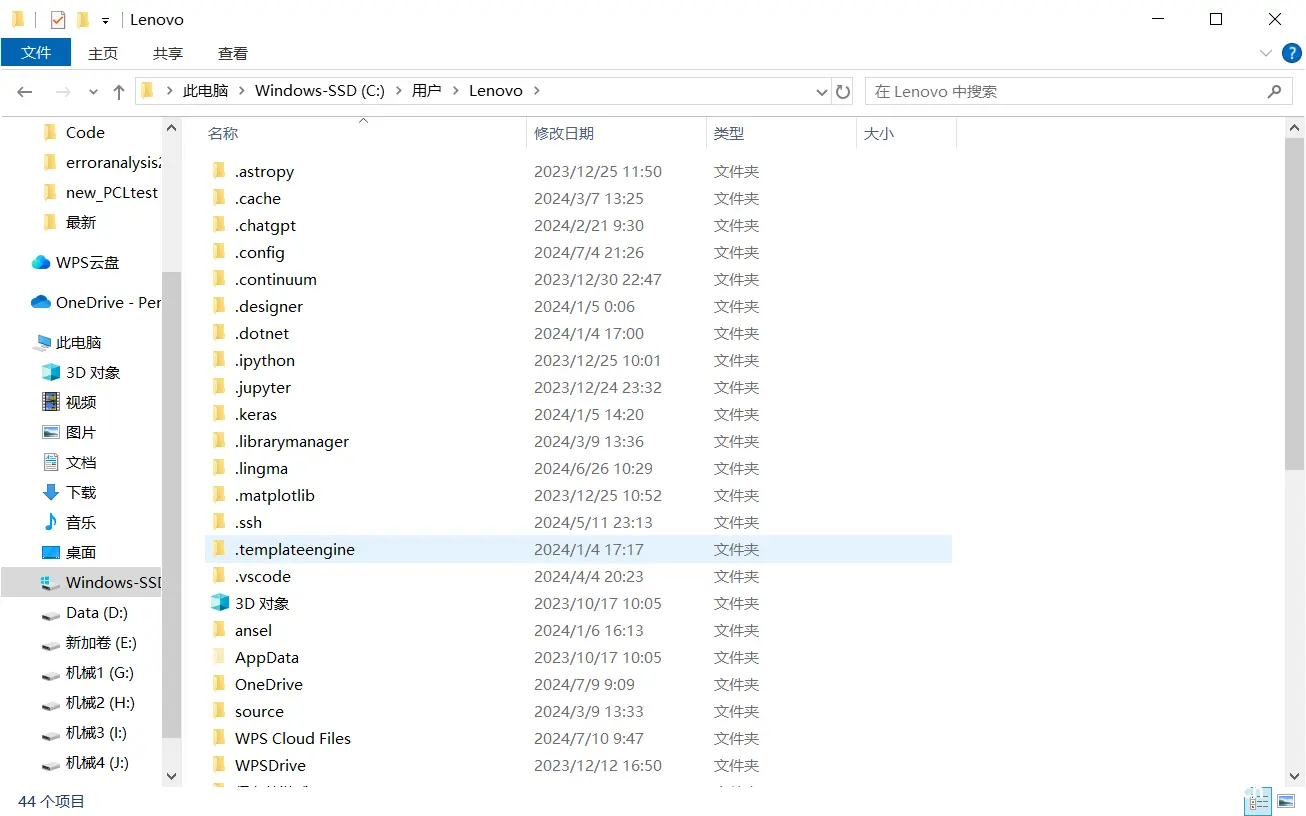
Task: Select 图片 in the navigation pane
Action: click(x=81, y=432)
